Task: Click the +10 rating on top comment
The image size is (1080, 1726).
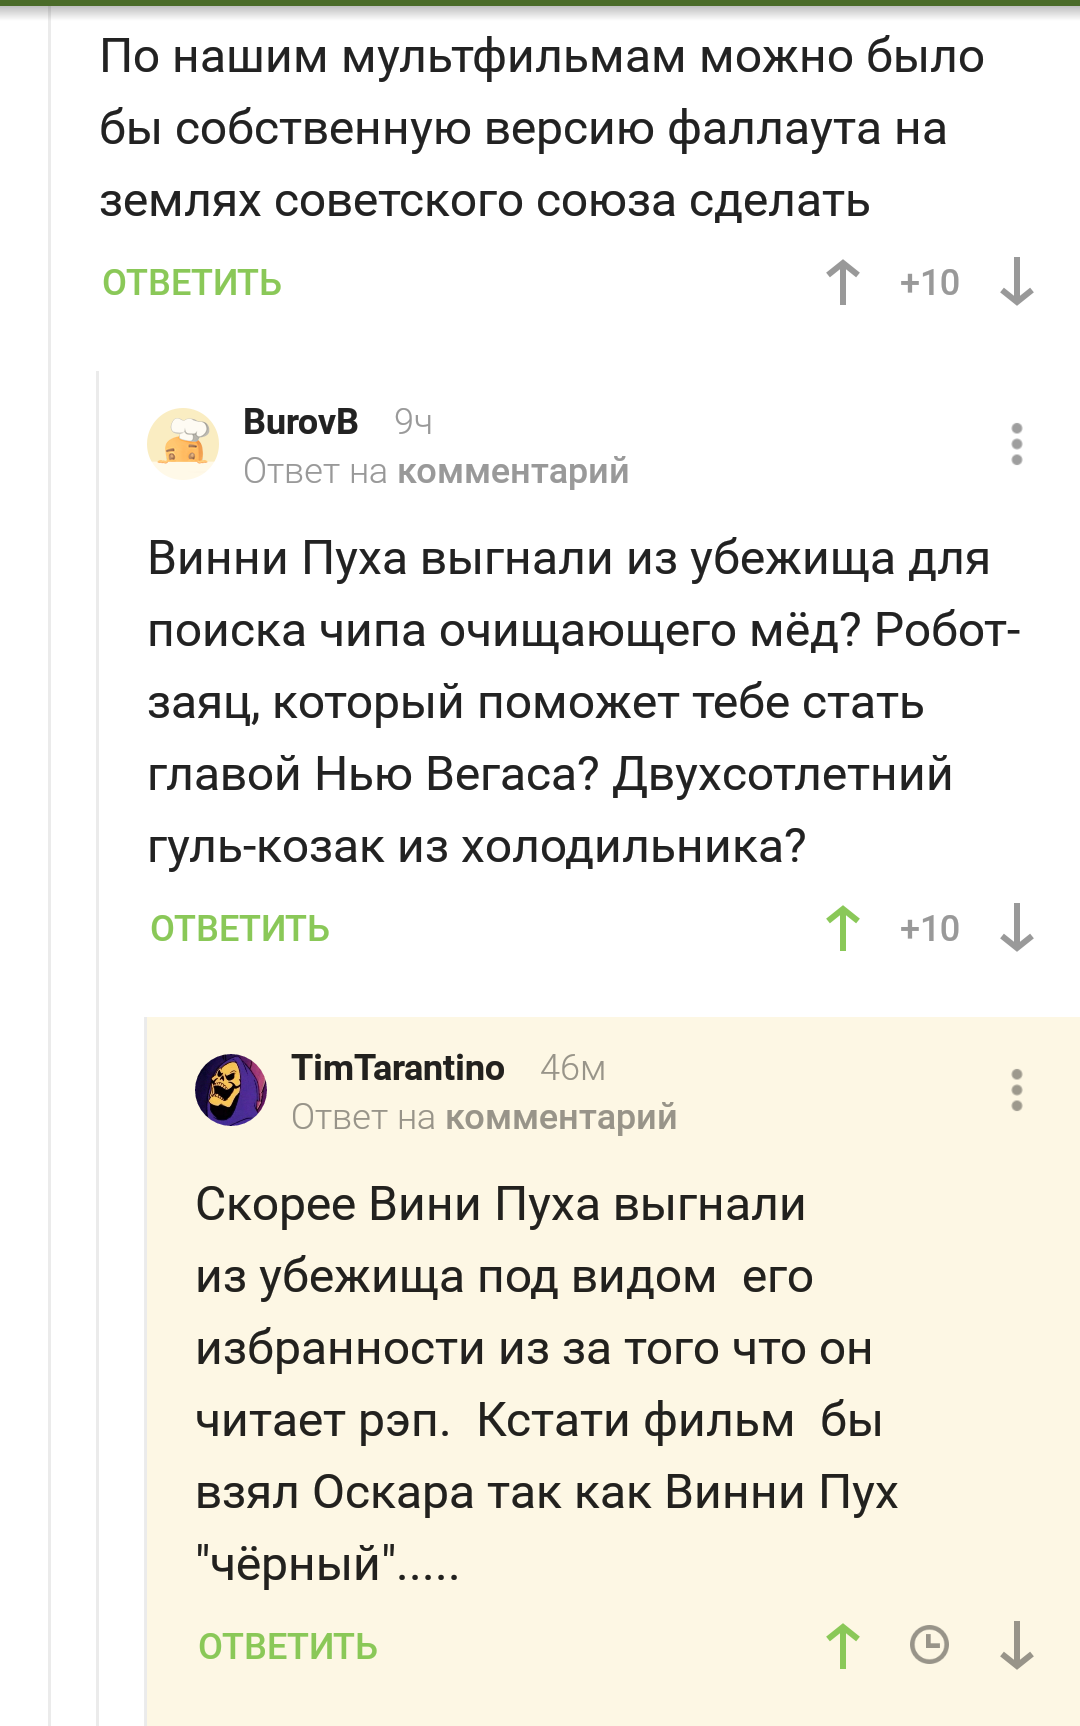Action: click(x=929, y=283)
